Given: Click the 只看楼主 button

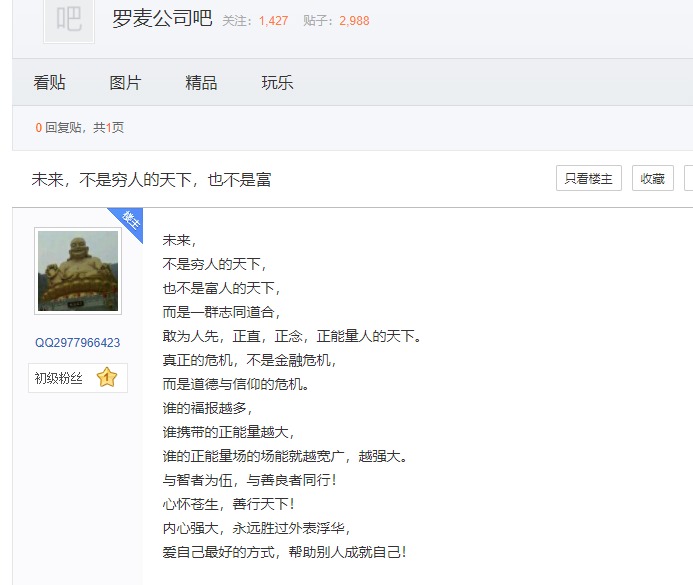Looking at the screenshot, I should (589, 179).
